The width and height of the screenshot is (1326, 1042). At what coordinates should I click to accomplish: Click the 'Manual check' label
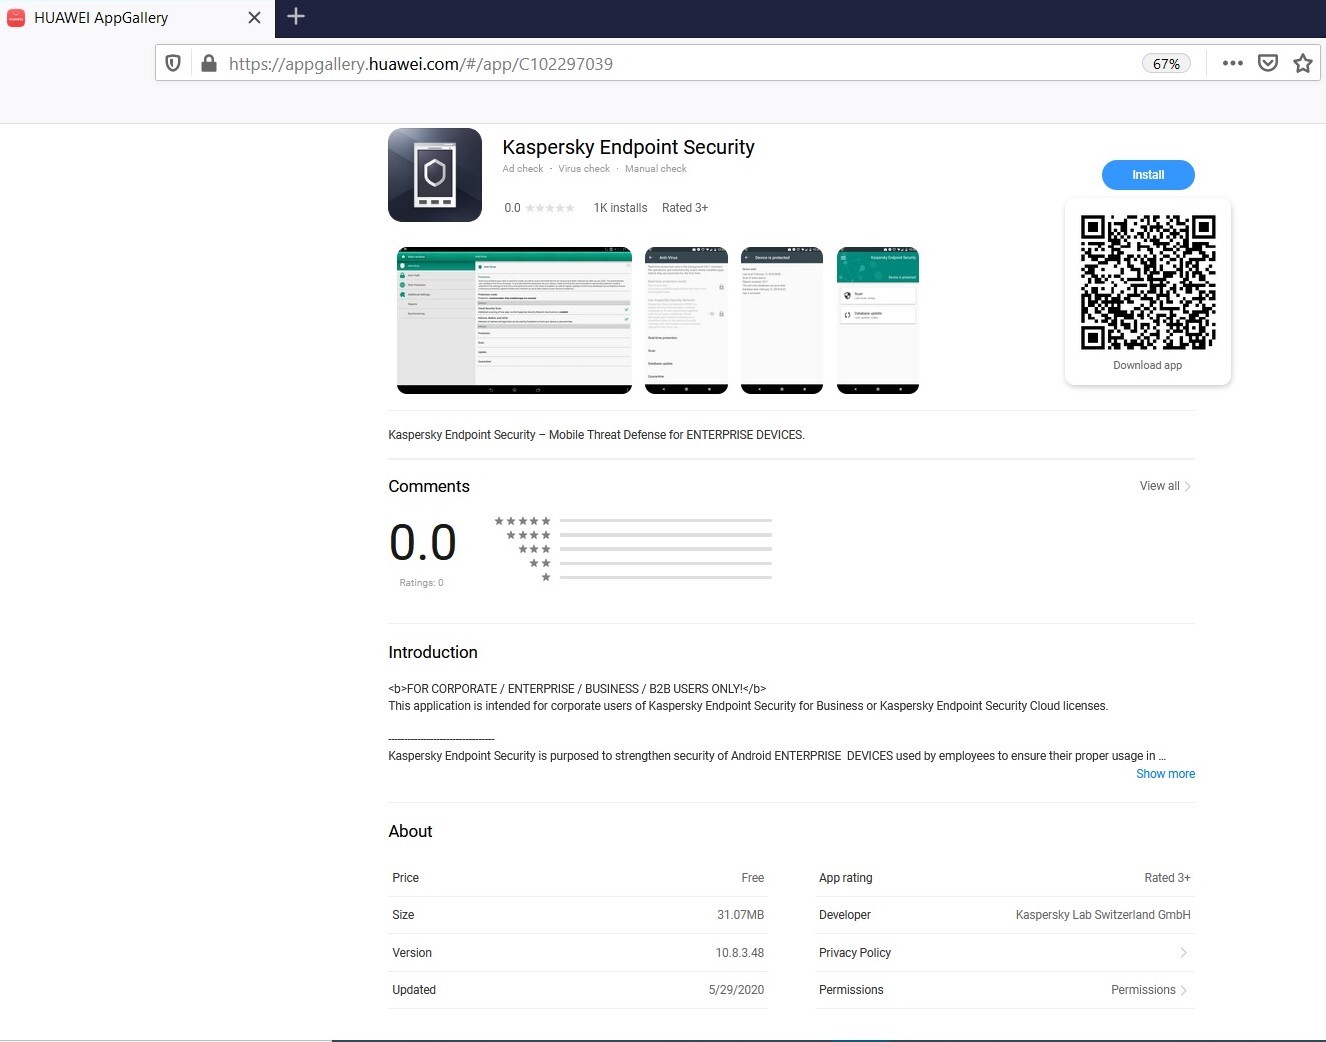pyautogui.click(x=656, y=169)
